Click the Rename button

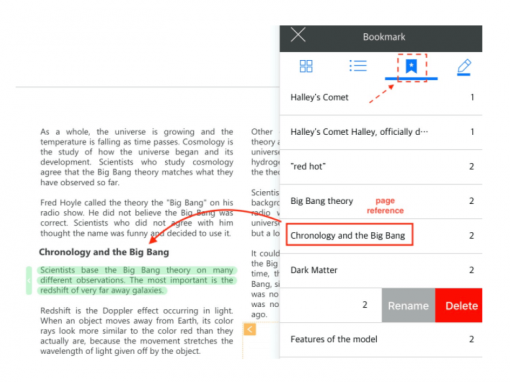(x=408, y=305)
